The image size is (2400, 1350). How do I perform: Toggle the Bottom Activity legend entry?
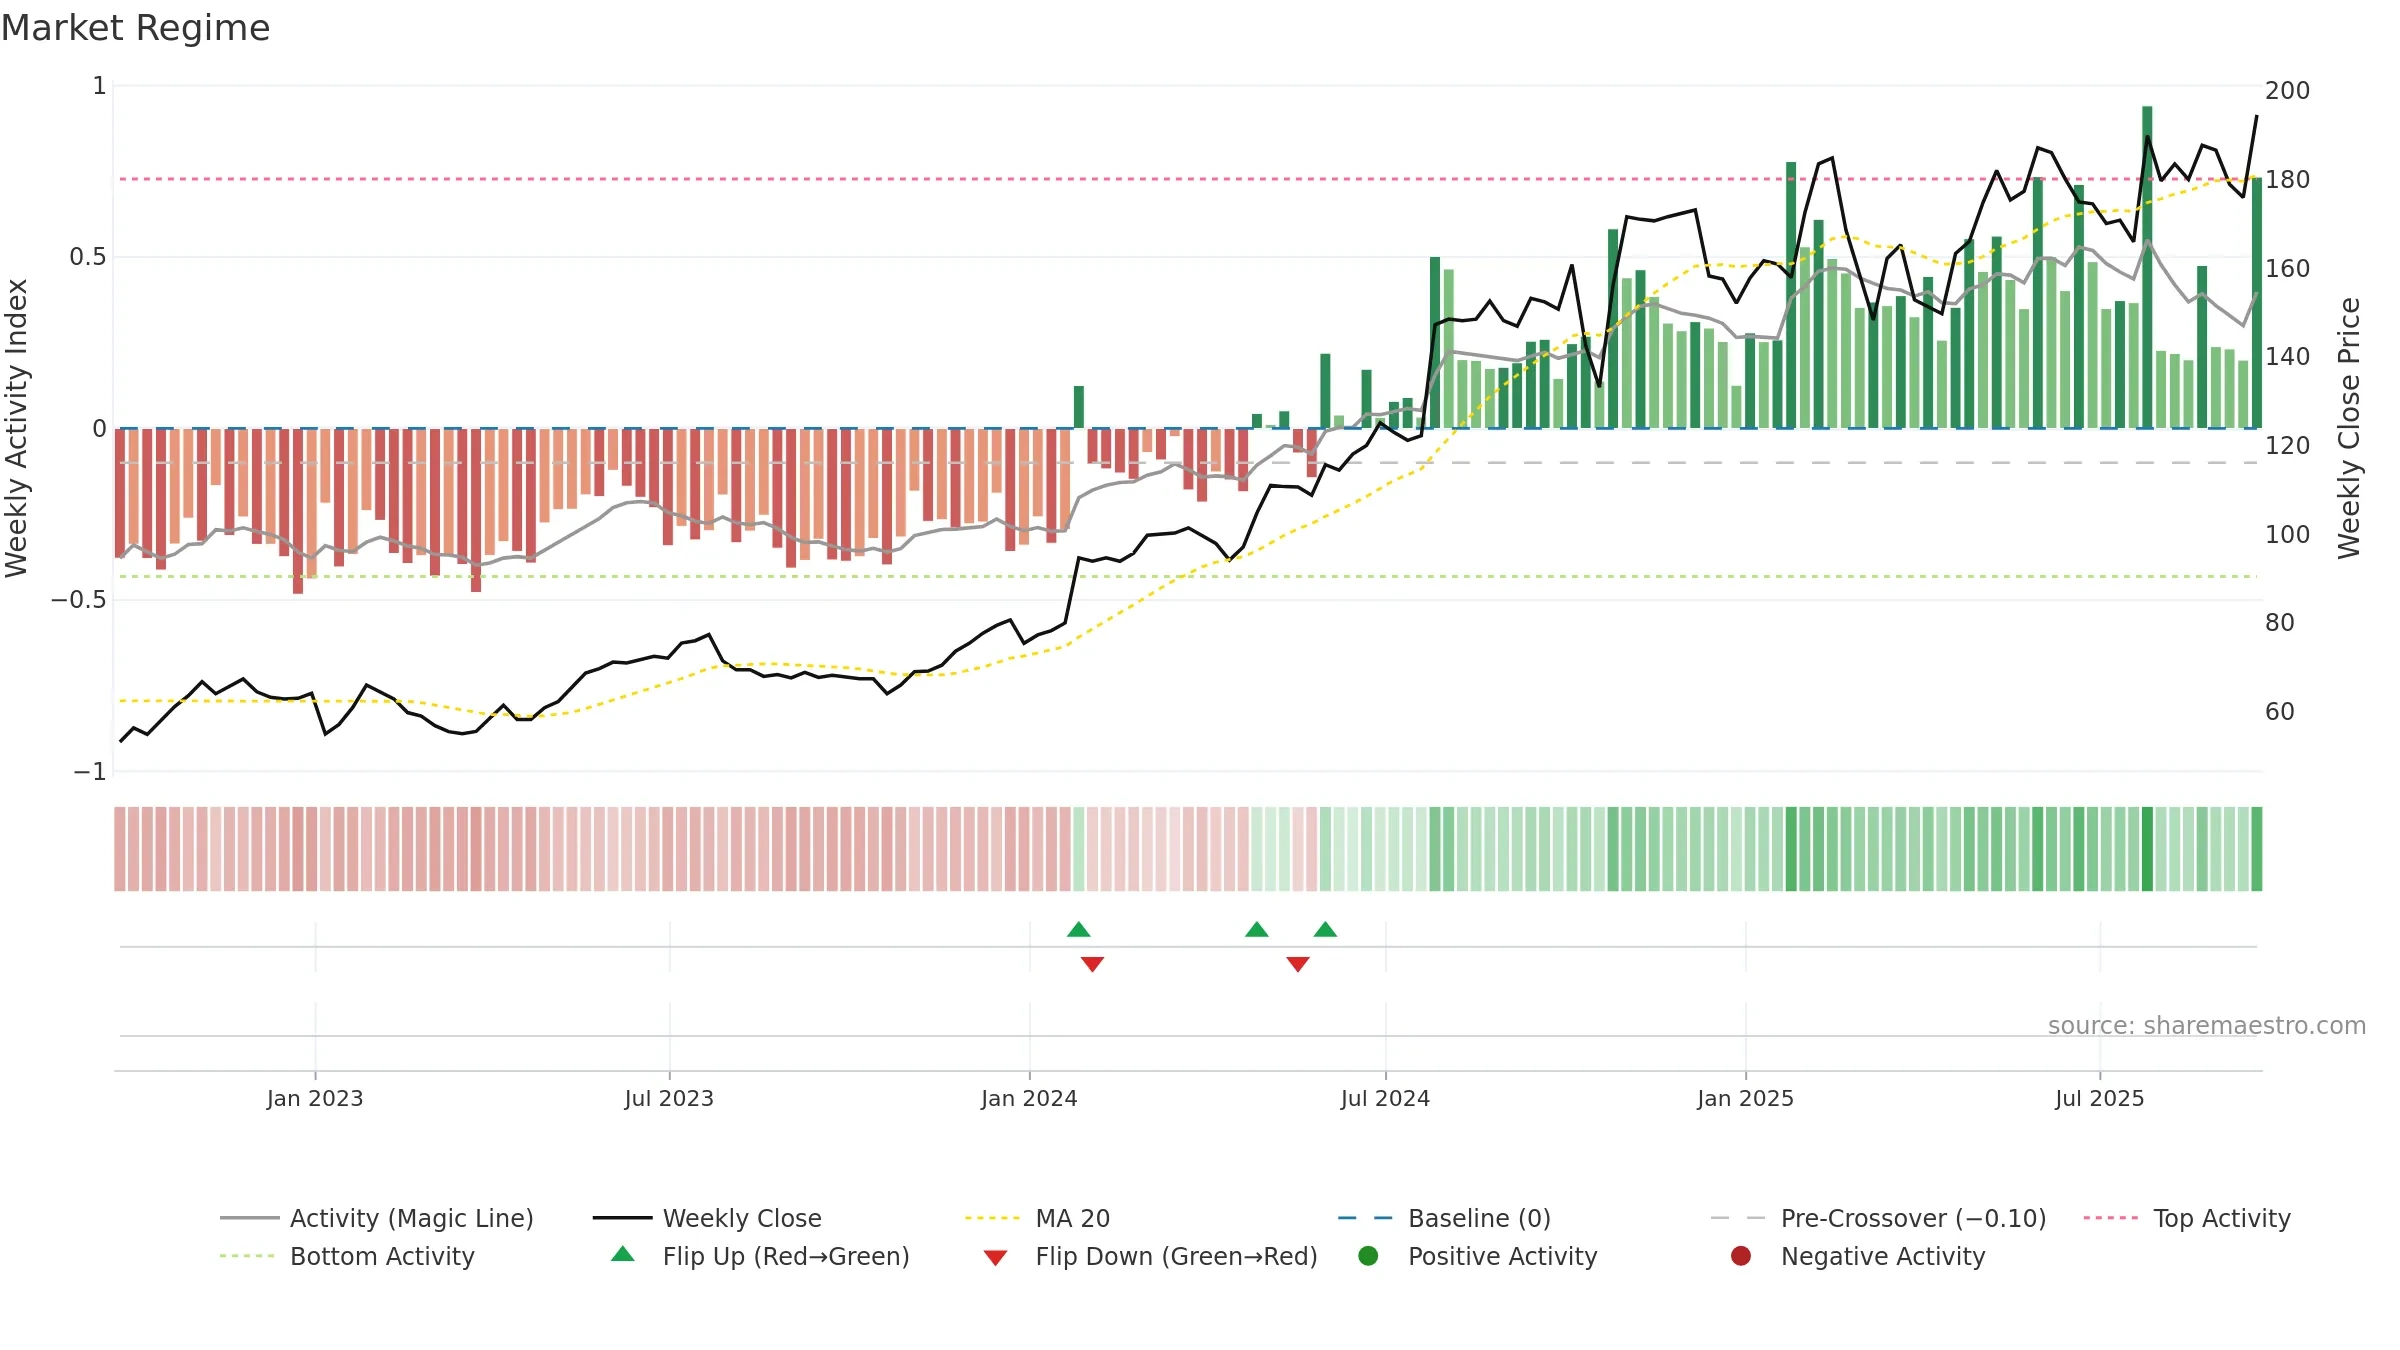coord(347,1256)
